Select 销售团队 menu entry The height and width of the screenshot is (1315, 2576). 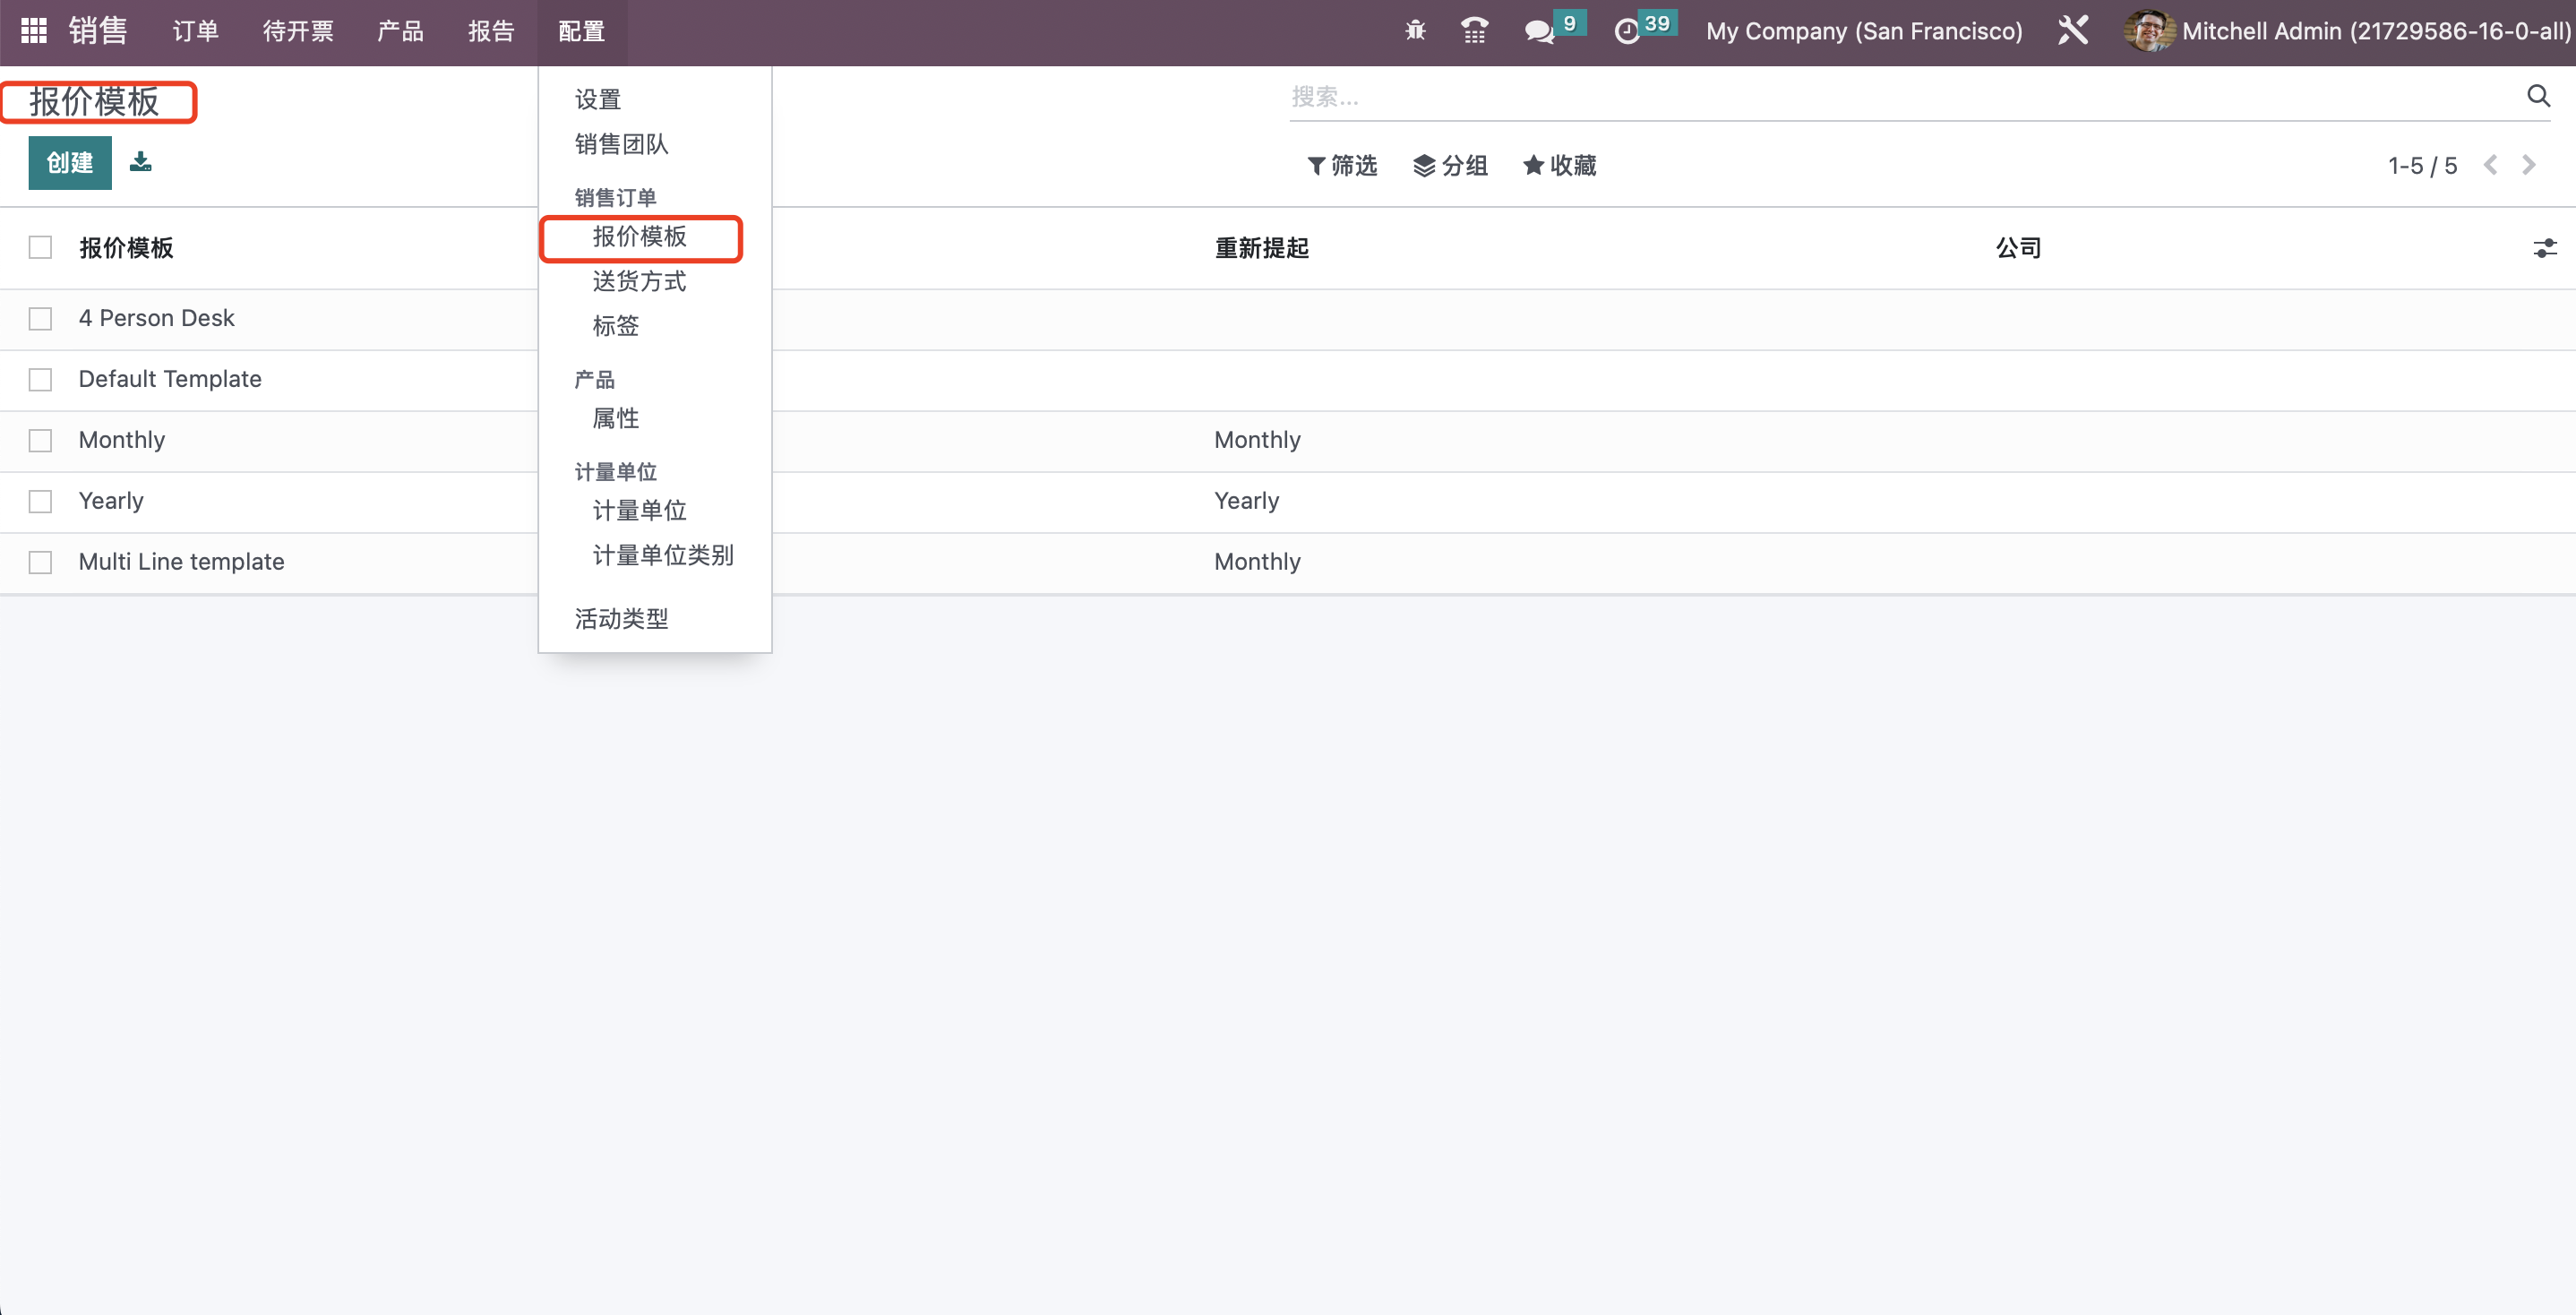click(x=621, y=144)
